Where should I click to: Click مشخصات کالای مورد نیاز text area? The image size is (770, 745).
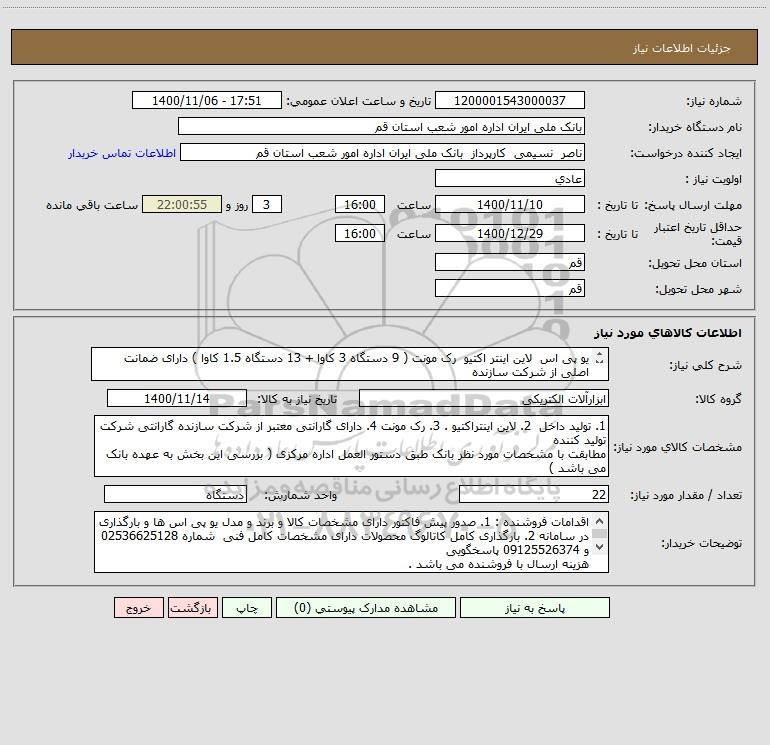[351, 446]
